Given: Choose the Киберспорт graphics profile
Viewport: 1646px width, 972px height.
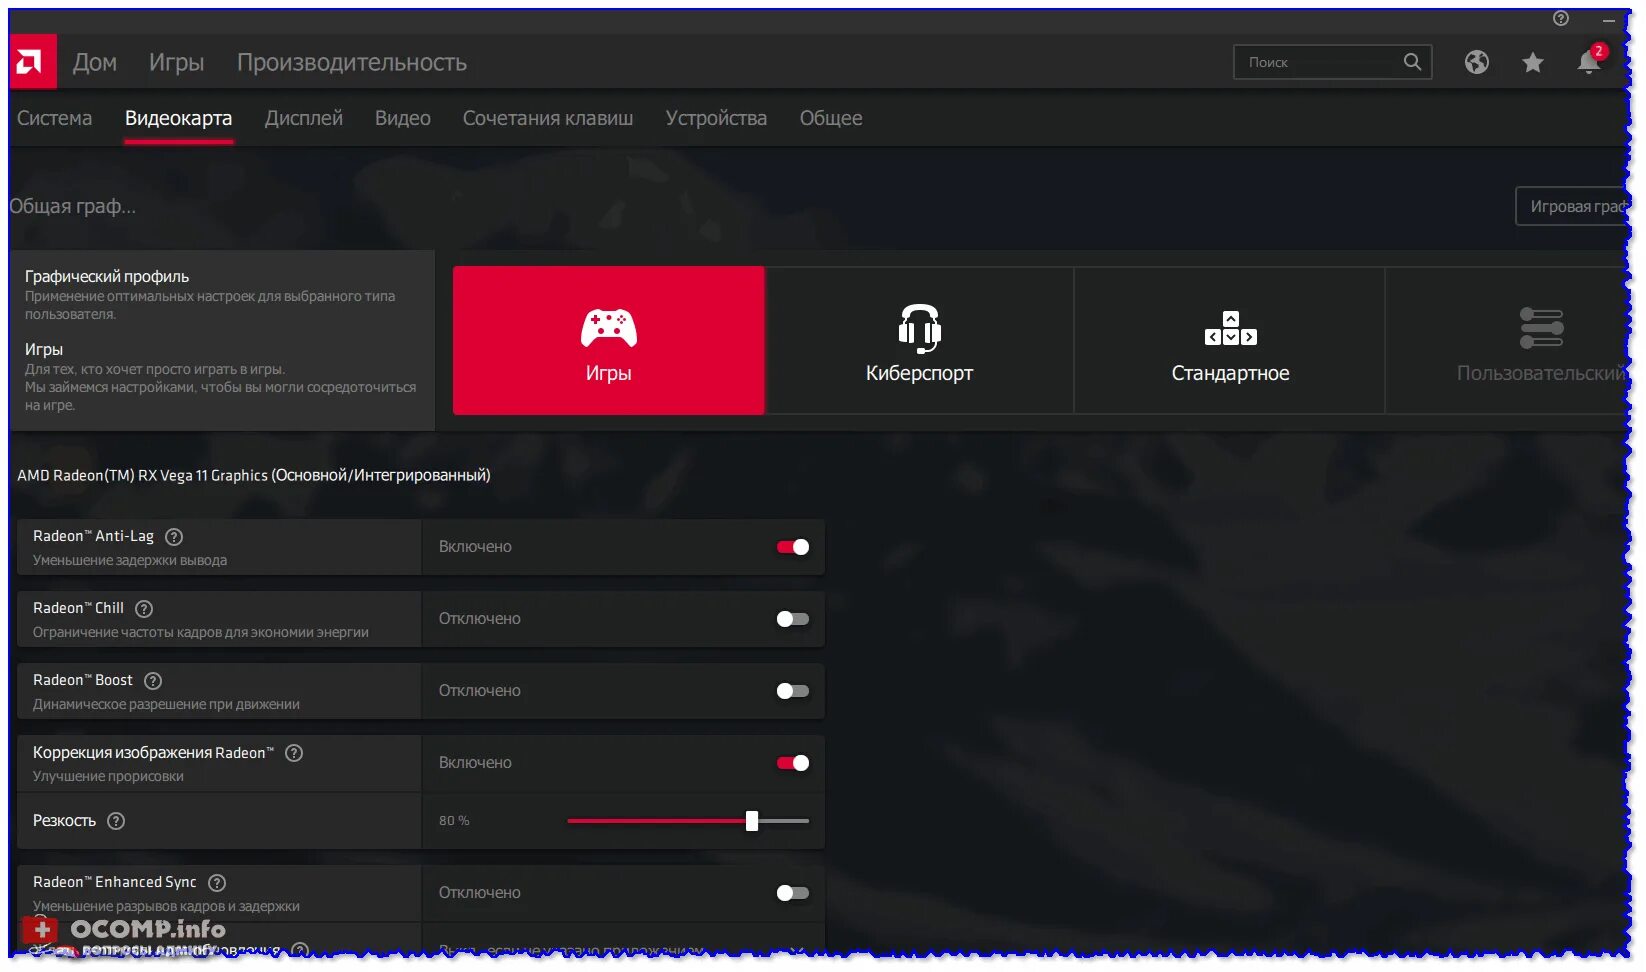Looking at the screenshot, I should (x=920, y=340).
